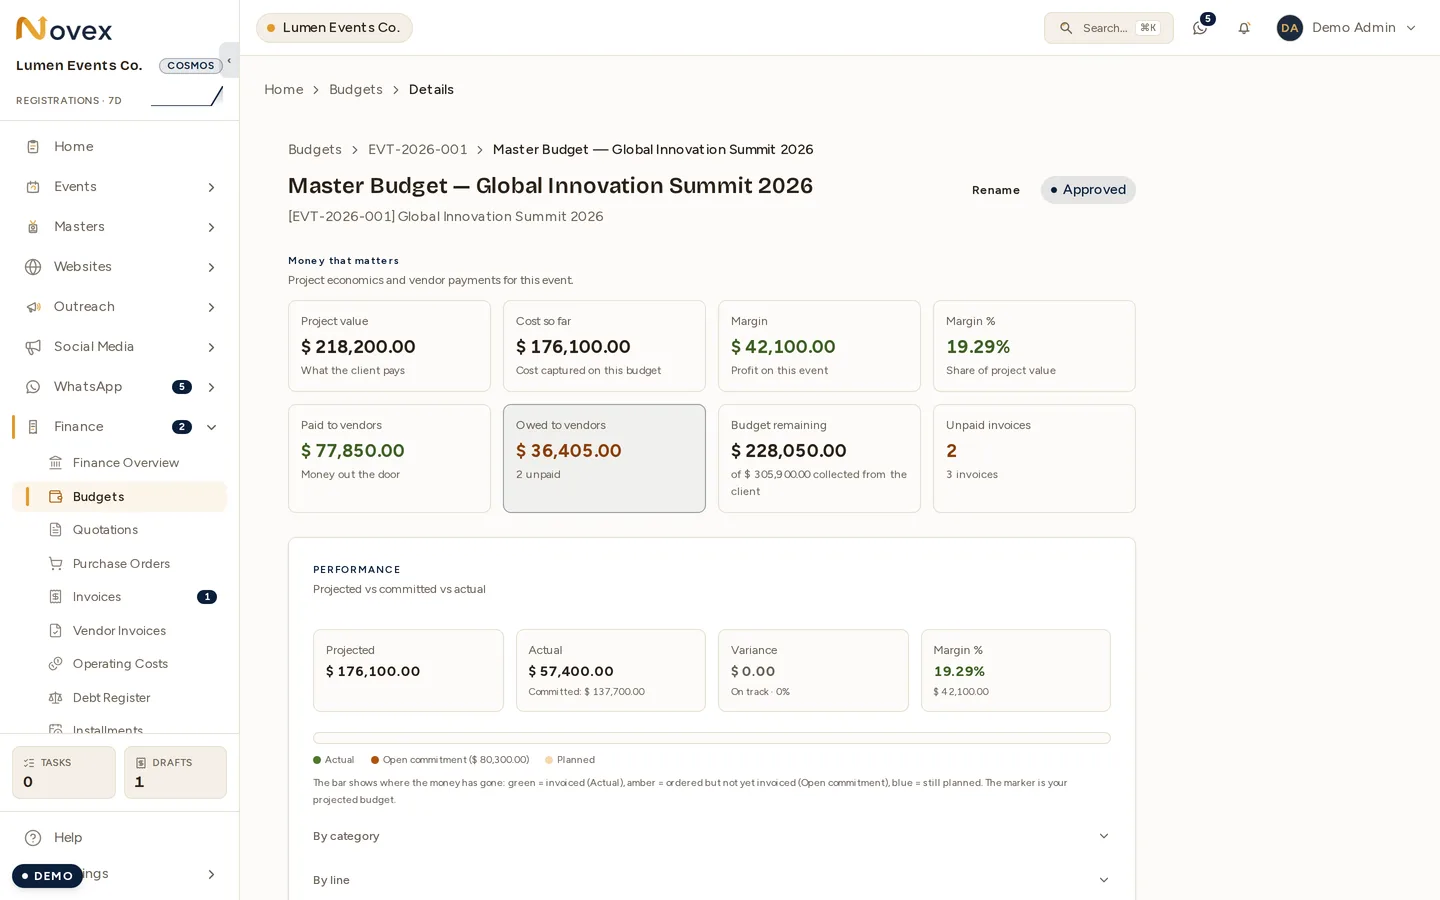Click the Purchase Orders cart icon
1440x900 pixels.
(x=56, y=564)
